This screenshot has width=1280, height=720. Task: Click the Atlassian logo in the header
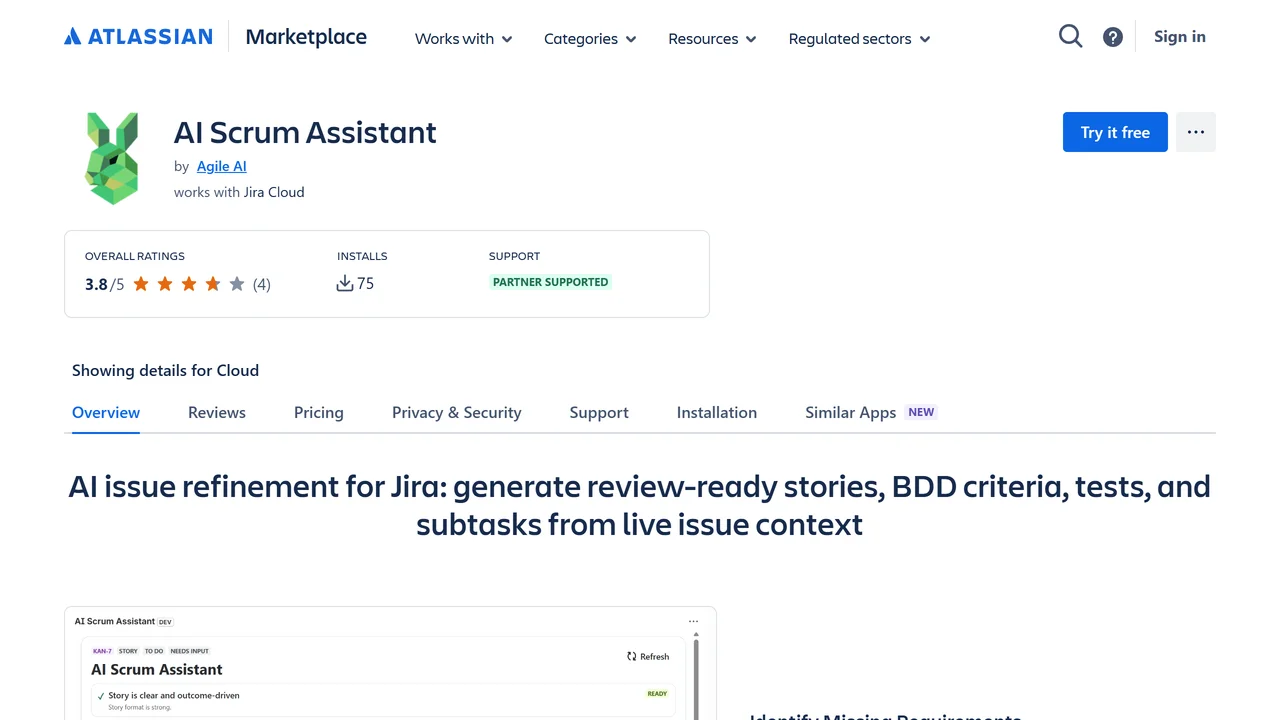tap(138, 37)
